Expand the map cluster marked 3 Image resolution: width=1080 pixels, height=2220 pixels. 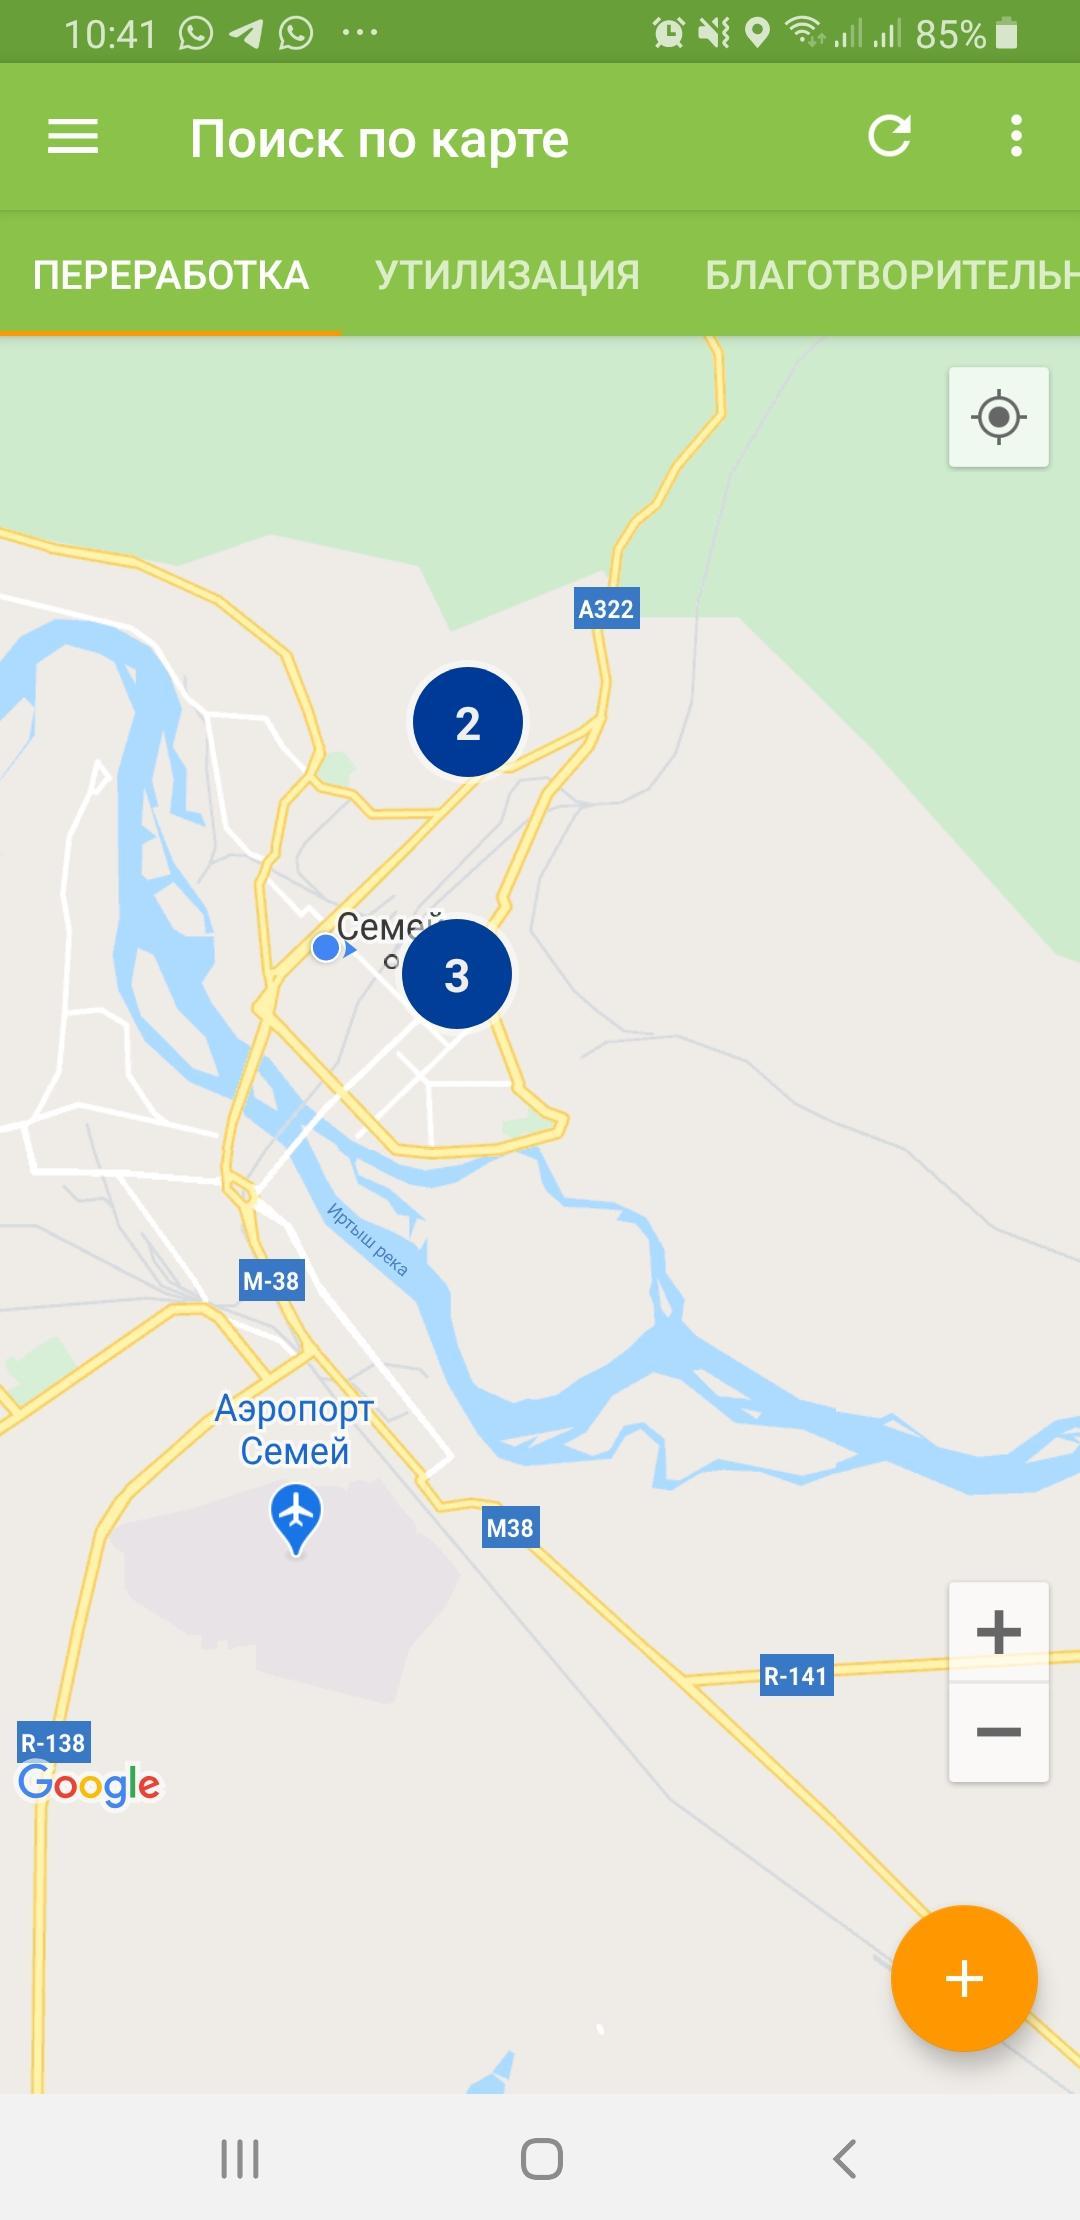[x=457, y=974]
